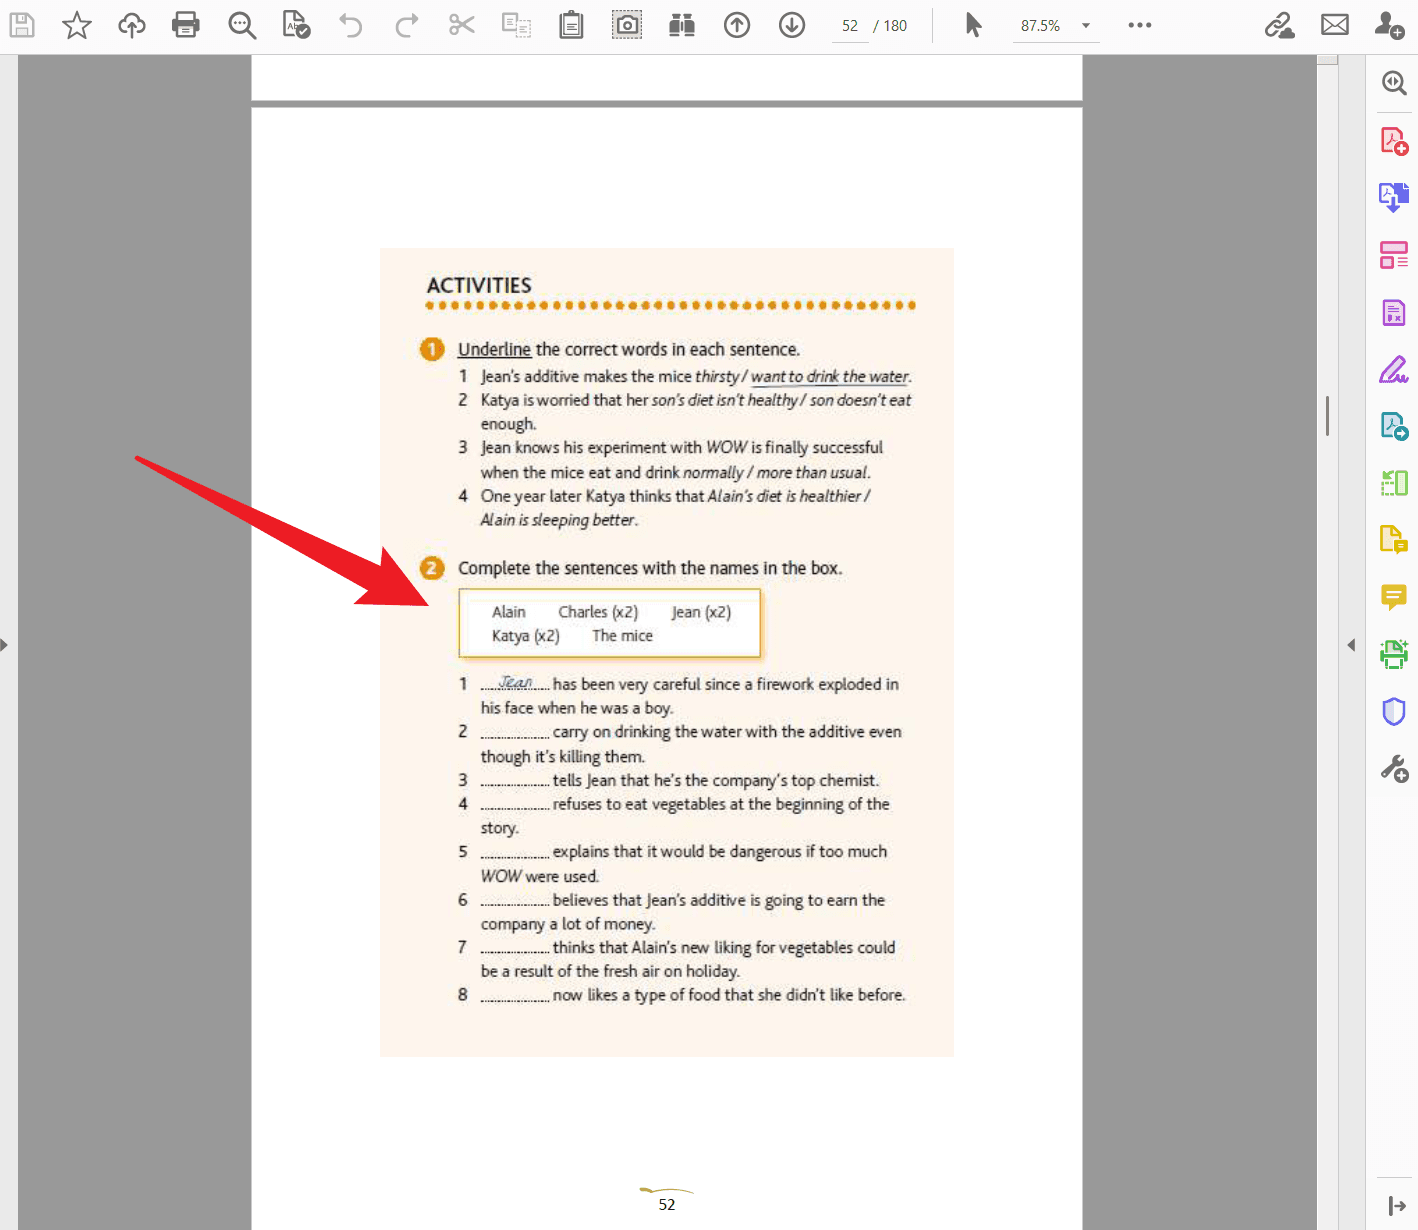Screen dimensions: 1418x1230
Task: Go to the next page
Action: pos(792,25)
